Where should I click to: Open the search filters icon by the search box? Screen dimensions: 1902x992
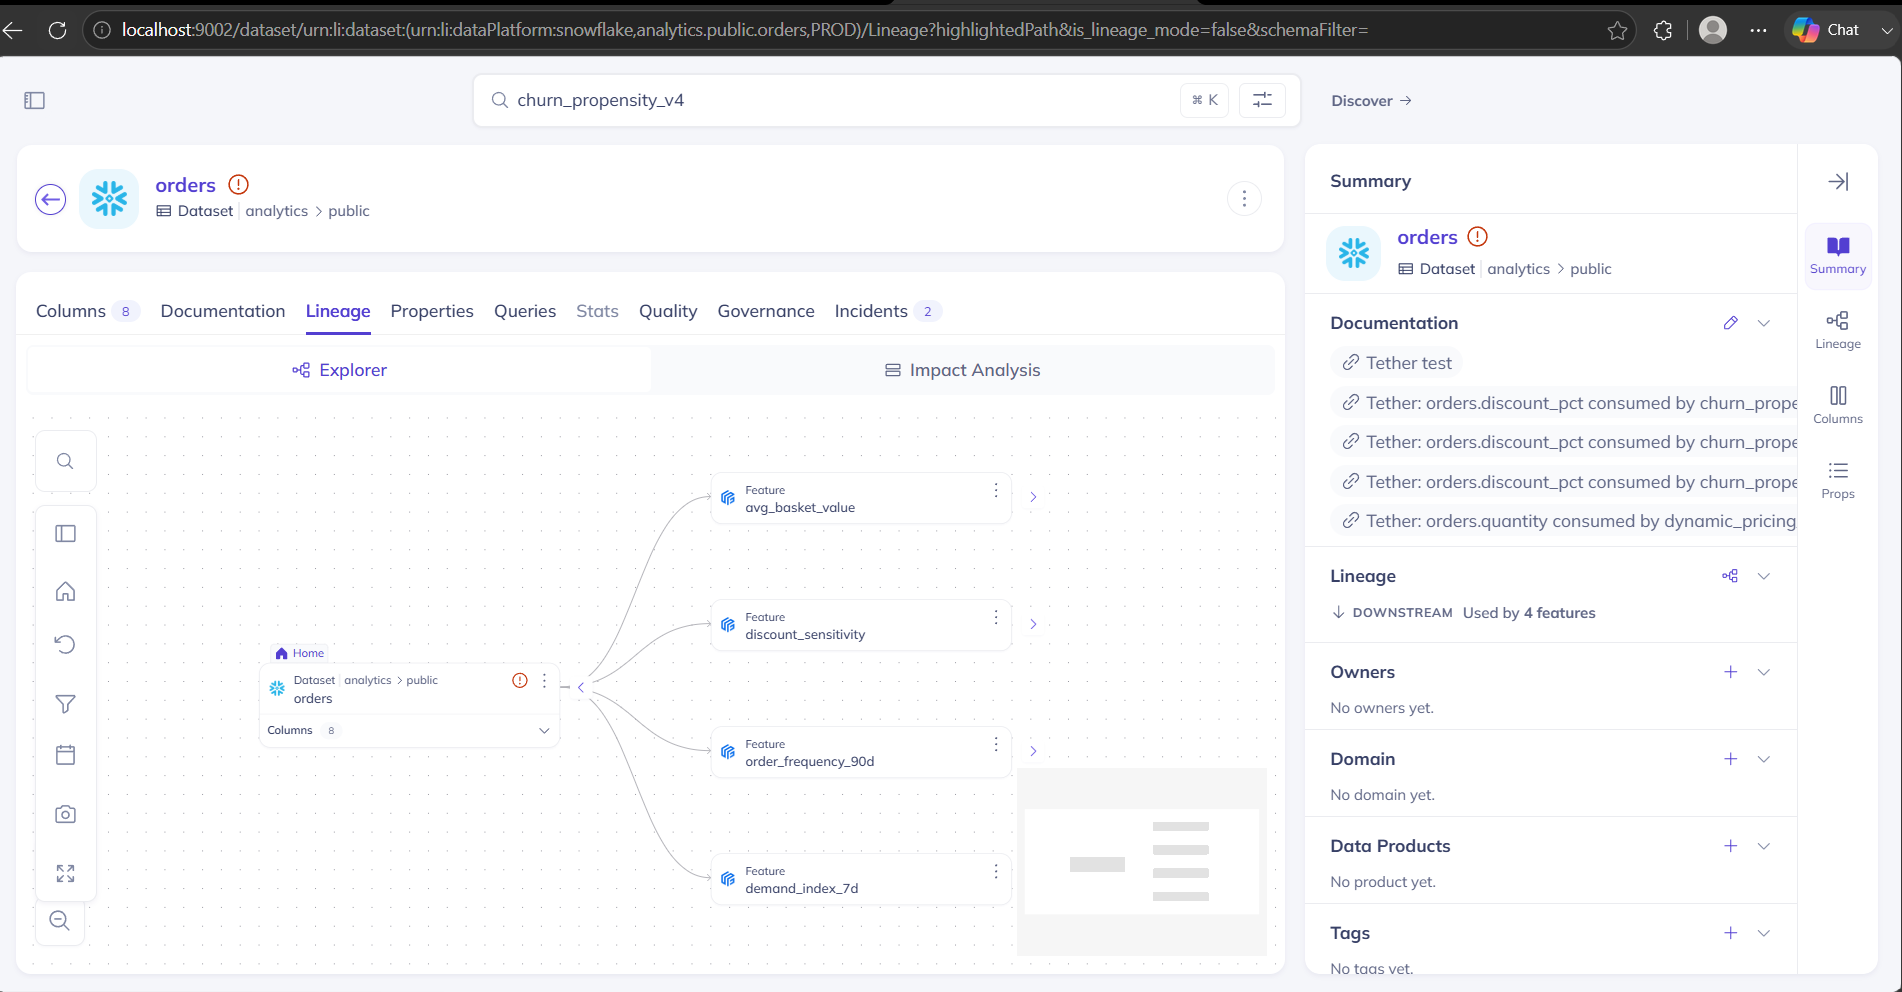pos(1262,100)
